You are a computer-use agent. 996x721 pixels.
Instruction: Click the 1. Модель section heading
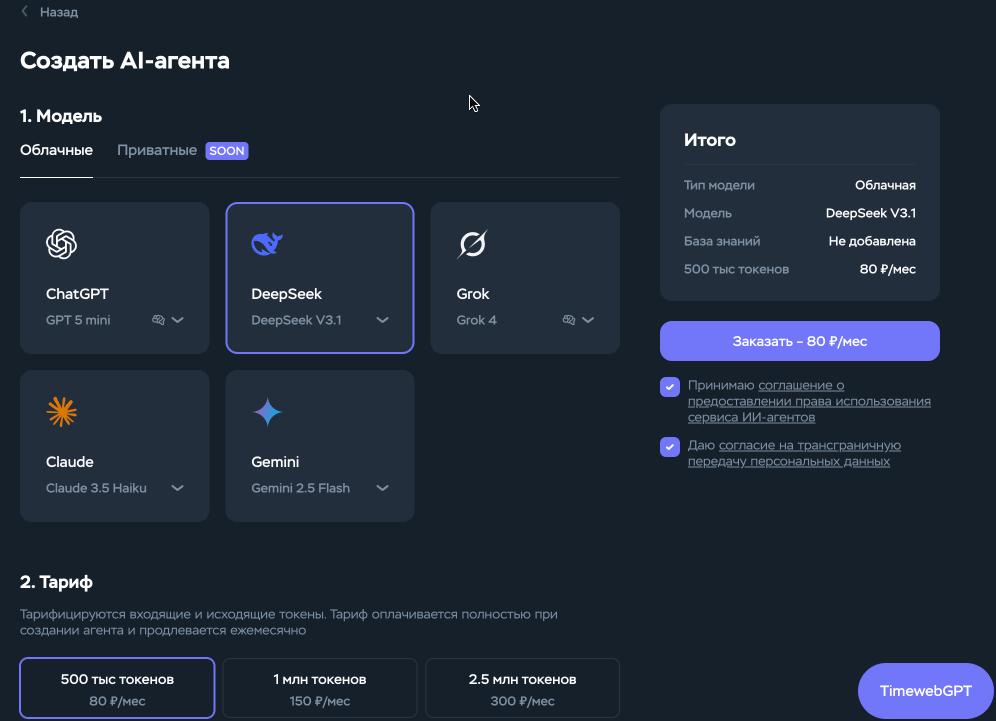[61, 116]
